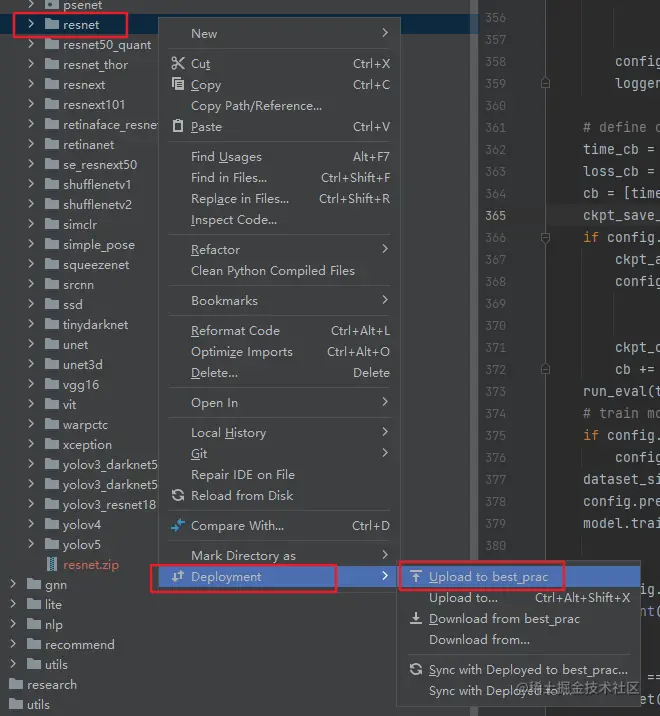Click the Paste clipboard icon

pyautogui.click(x=178, y=126)
